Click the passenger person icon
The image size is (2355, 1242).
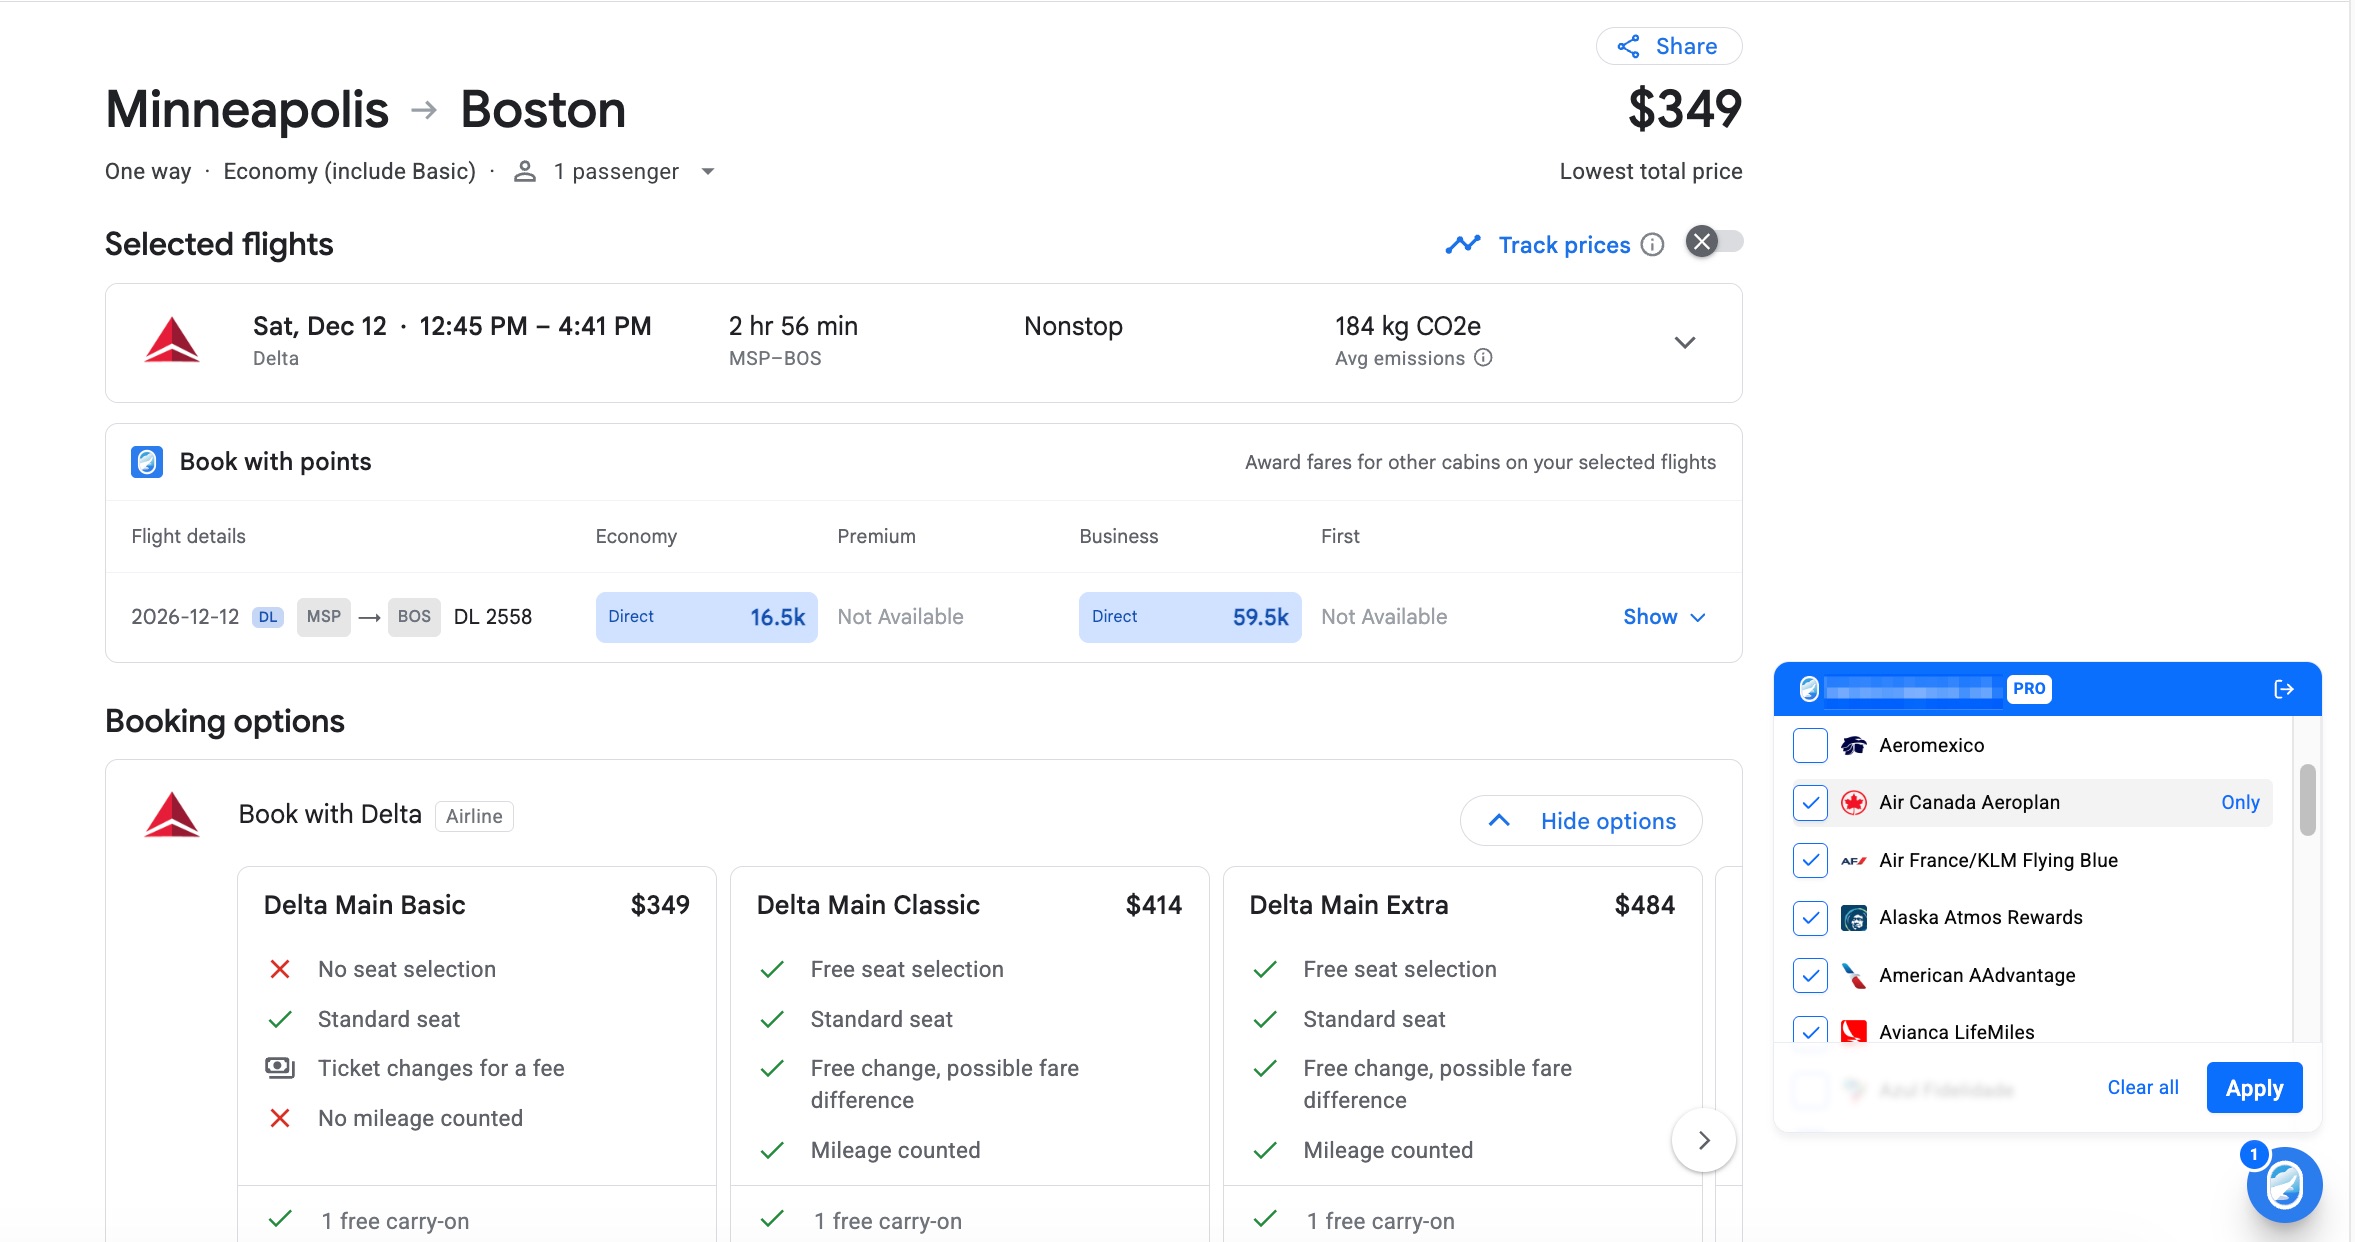pyautogui.click(x=524, y=172)
